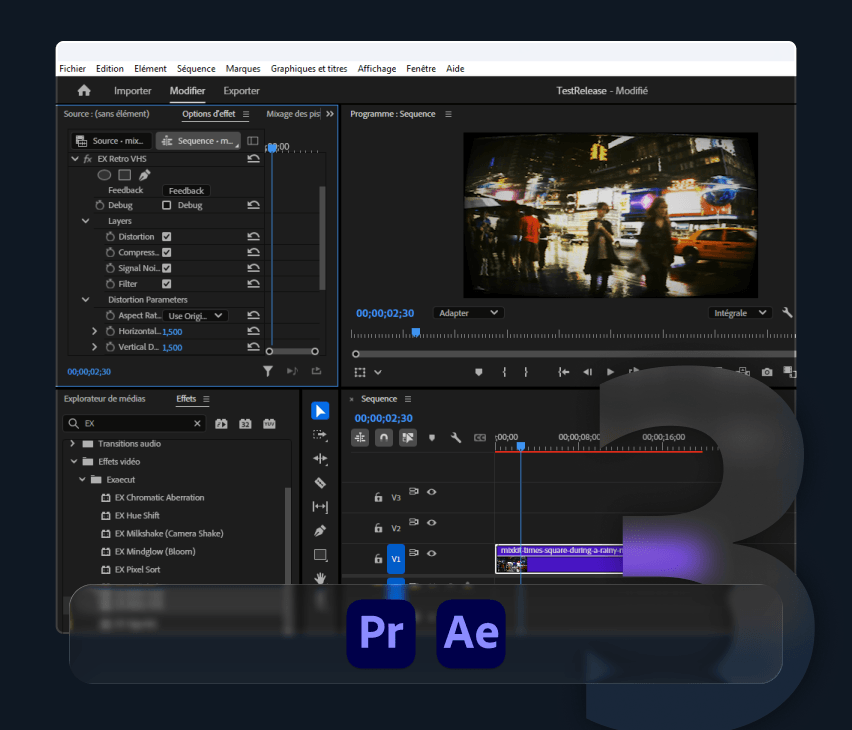Uncheck the Distortion layer checkbox
852x730 pixels.
point(167,237)
